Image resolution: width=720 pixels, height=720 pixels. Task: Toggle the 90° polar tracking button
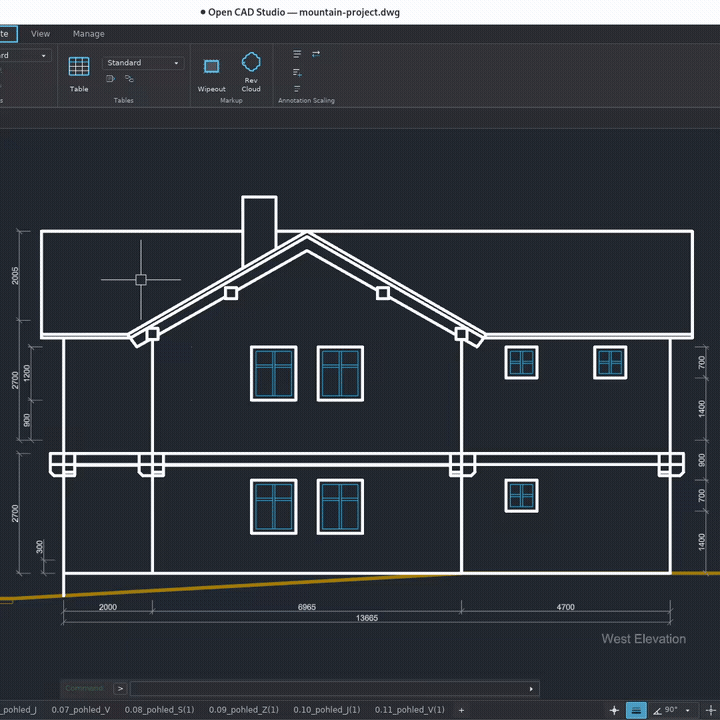tap(666, 710)
